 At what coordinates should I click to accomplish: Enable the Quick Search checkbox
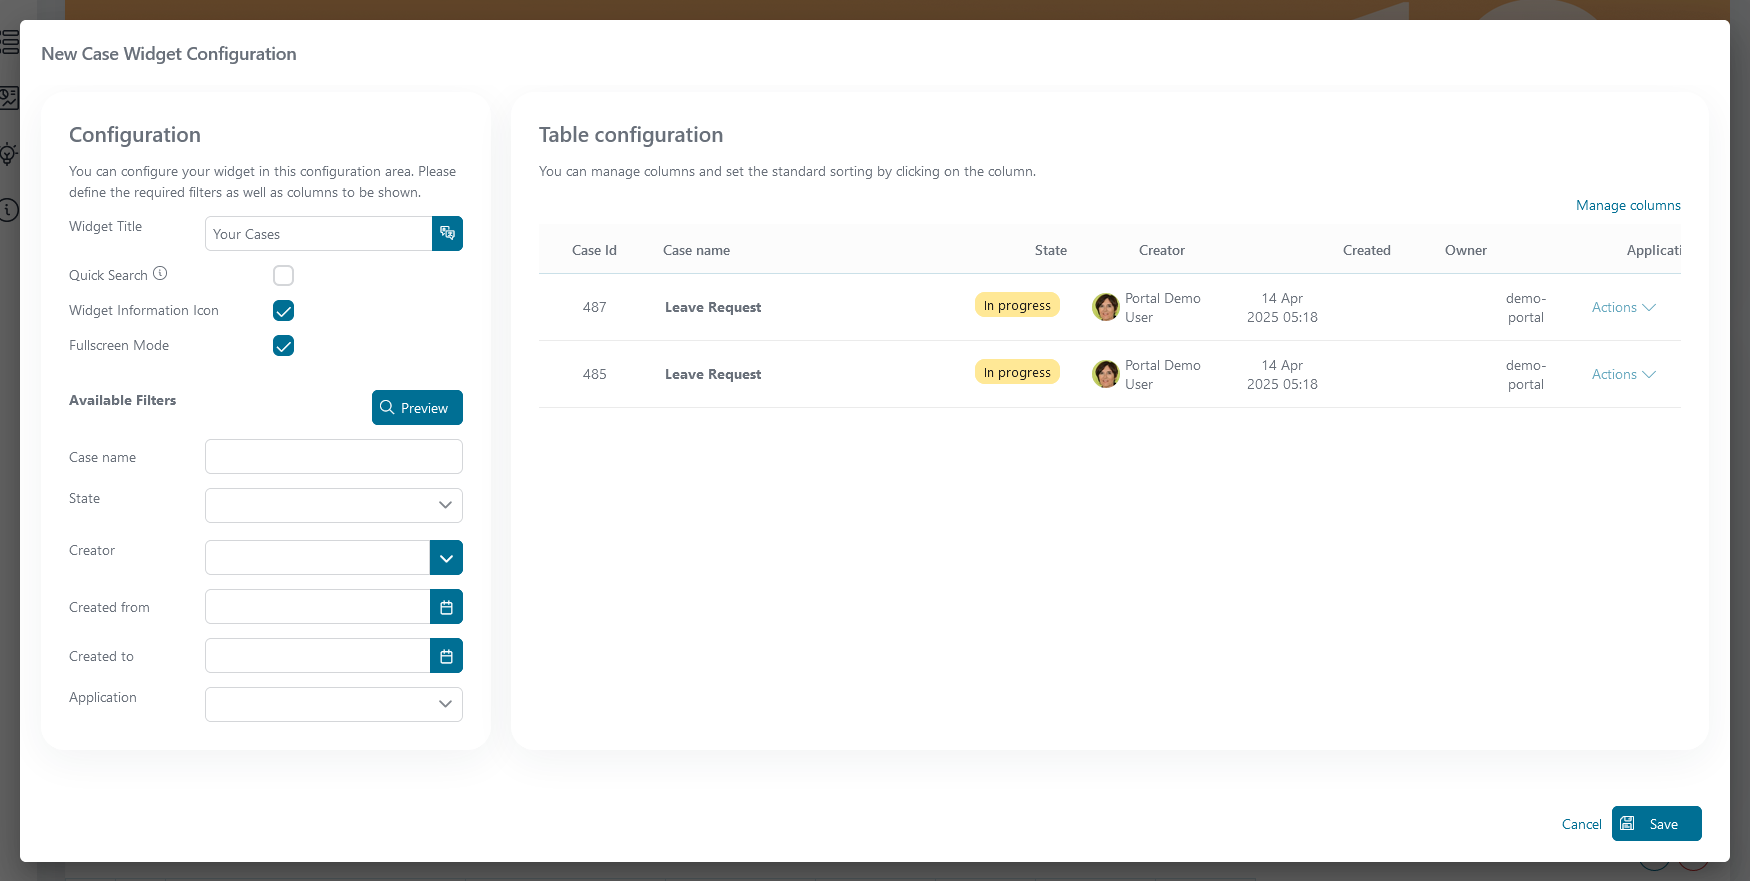pos(283,275)
